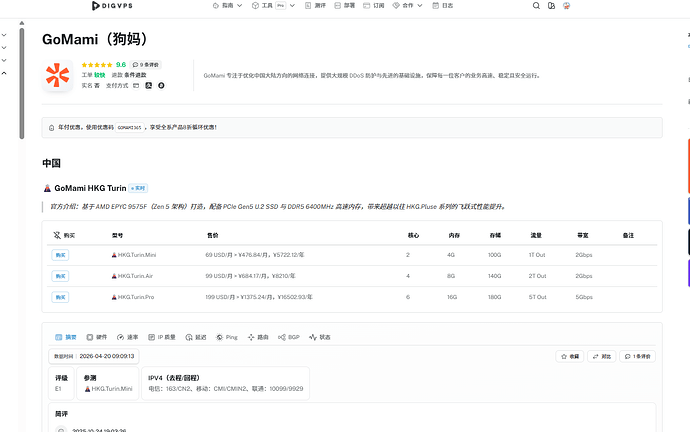Switch to the 路由 tab

click(258, 337)
